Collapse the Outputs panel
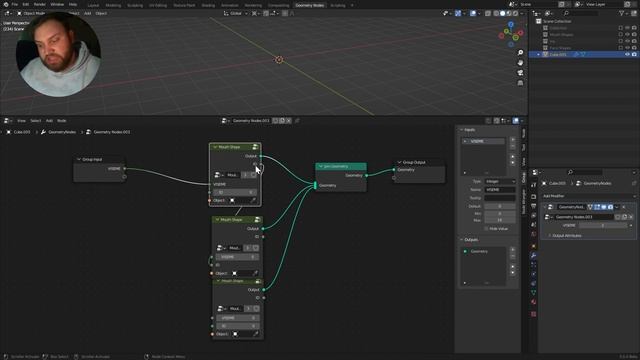This screenshot has height=360, width=640. (x=462, y=240)
